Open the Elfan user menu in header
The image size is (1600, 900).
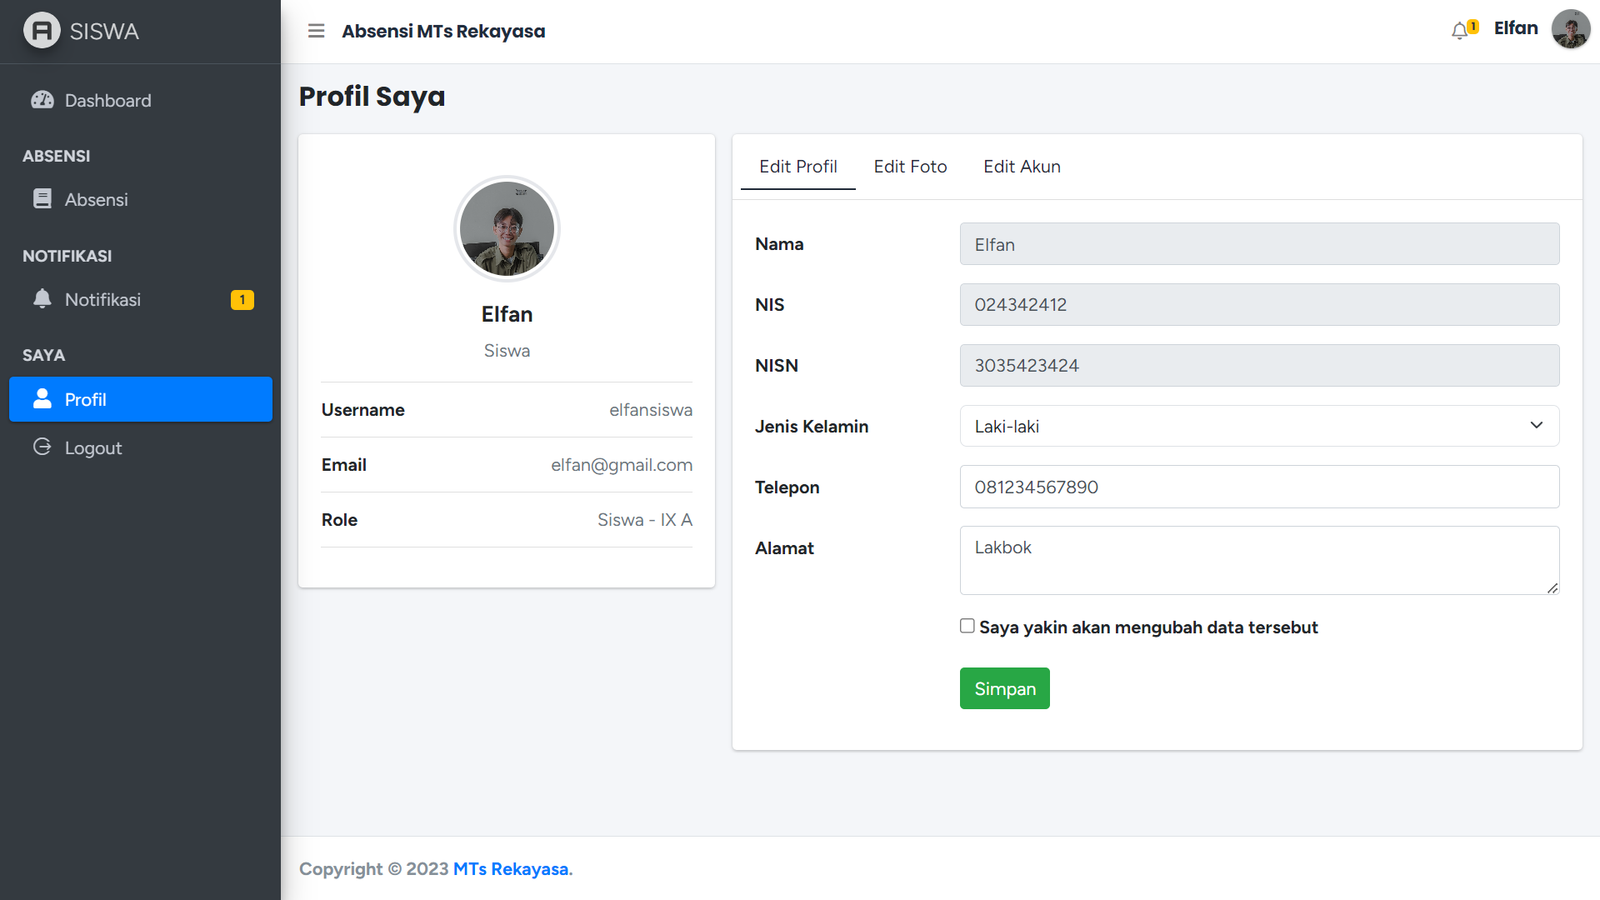click(x=1515, y=29)
